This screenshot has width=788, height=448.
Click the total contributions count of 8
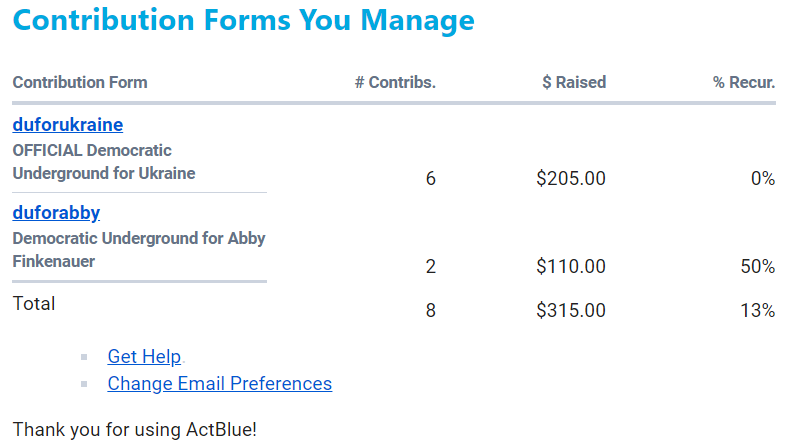(x=431, y=311)
